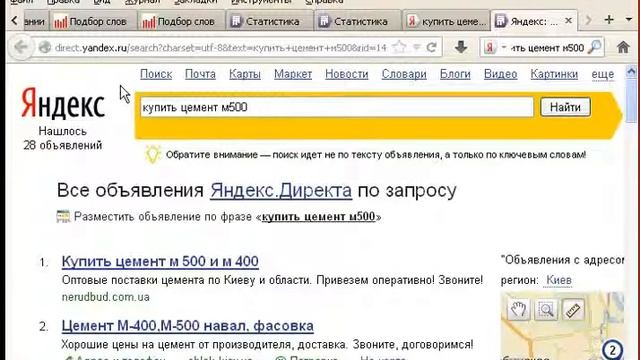Open the Словари link
Screen dimensions: 640x360
pyautogui.click(x=404, y=74)
